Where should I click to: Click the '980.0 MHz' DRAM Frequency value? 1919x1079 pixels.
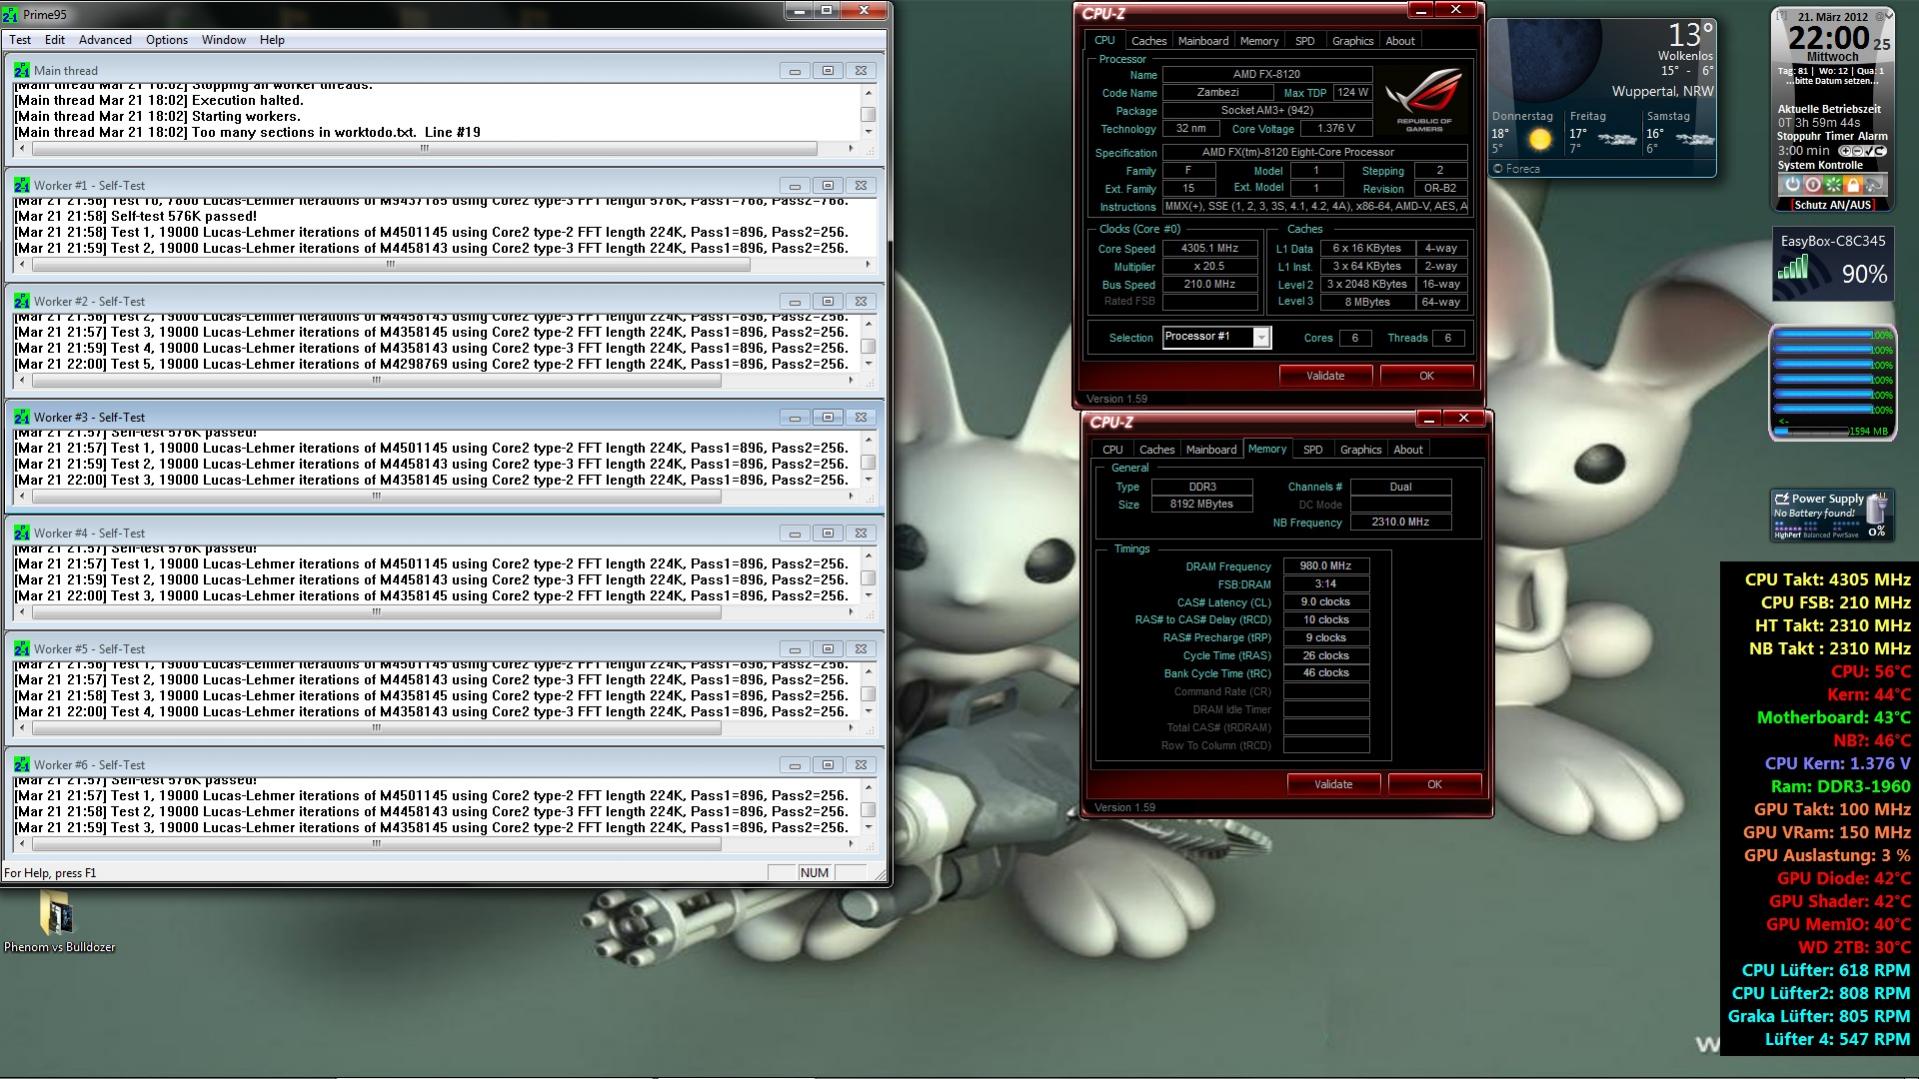point(1326,566)
